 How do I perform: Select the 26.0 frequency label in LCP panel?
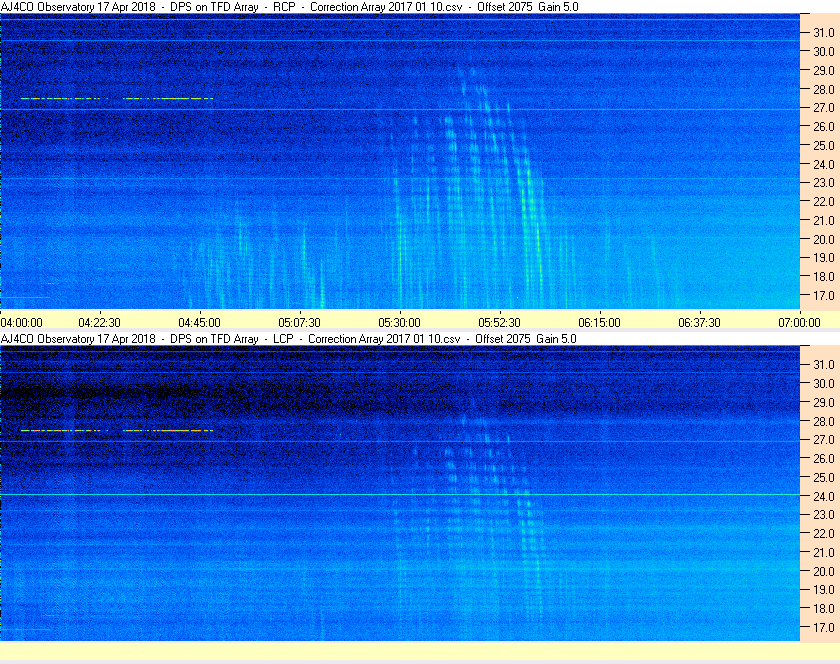coord(824,458)
